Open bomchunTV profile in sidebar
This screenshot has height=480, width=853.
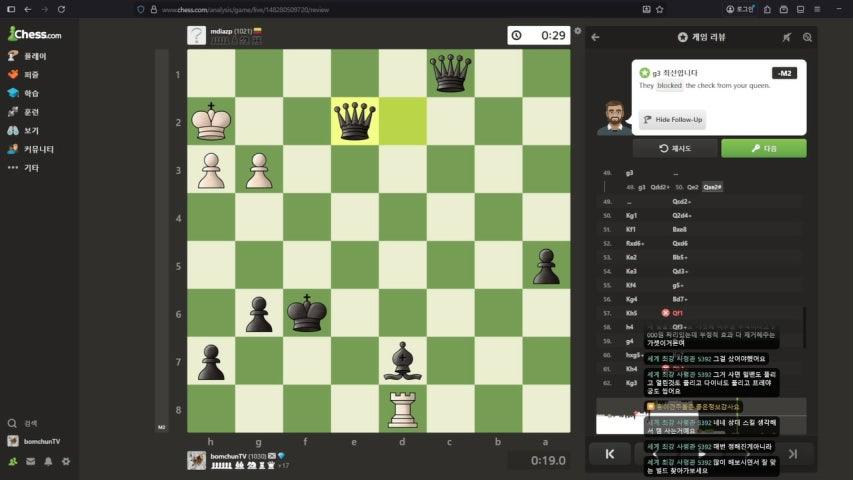click(34, 441)
